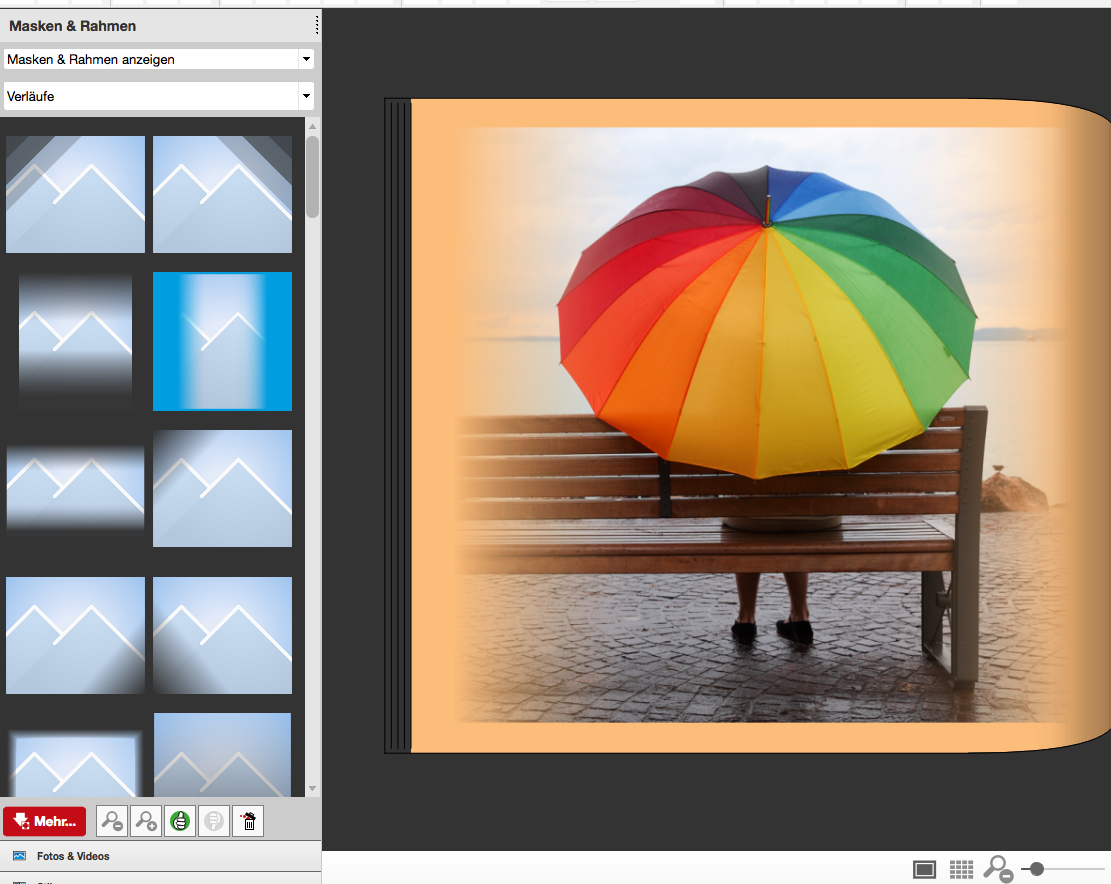Click the scroll up arrow of mask list
The image size is (1111, 884).
pyautogui.click(x=313, y=127)
